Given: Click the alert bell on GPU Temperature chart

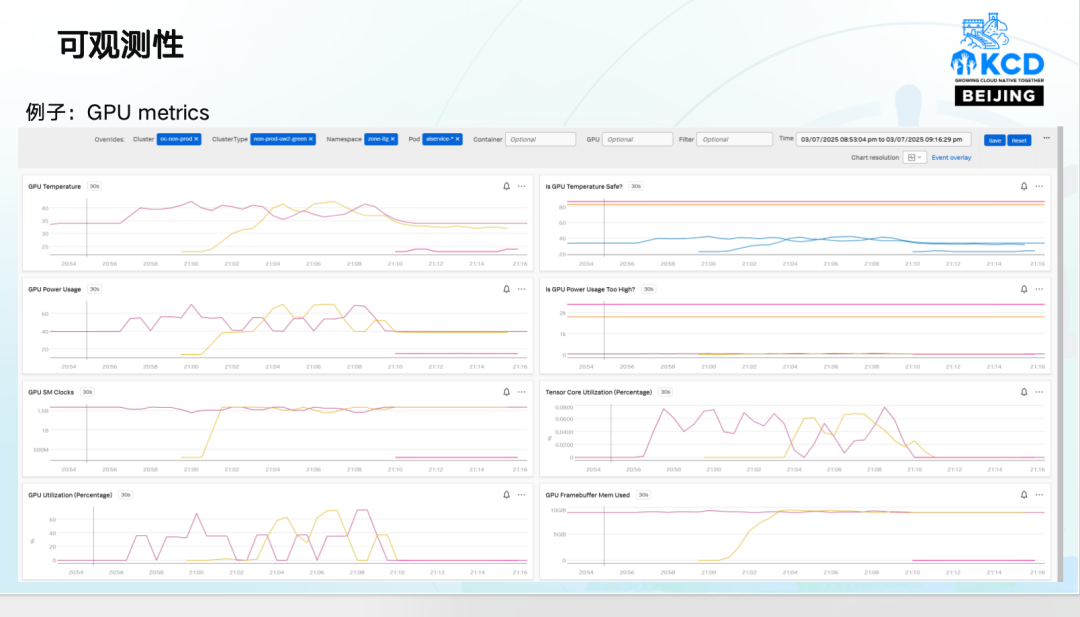Looking at the screenshot, I should pos(507,186).
